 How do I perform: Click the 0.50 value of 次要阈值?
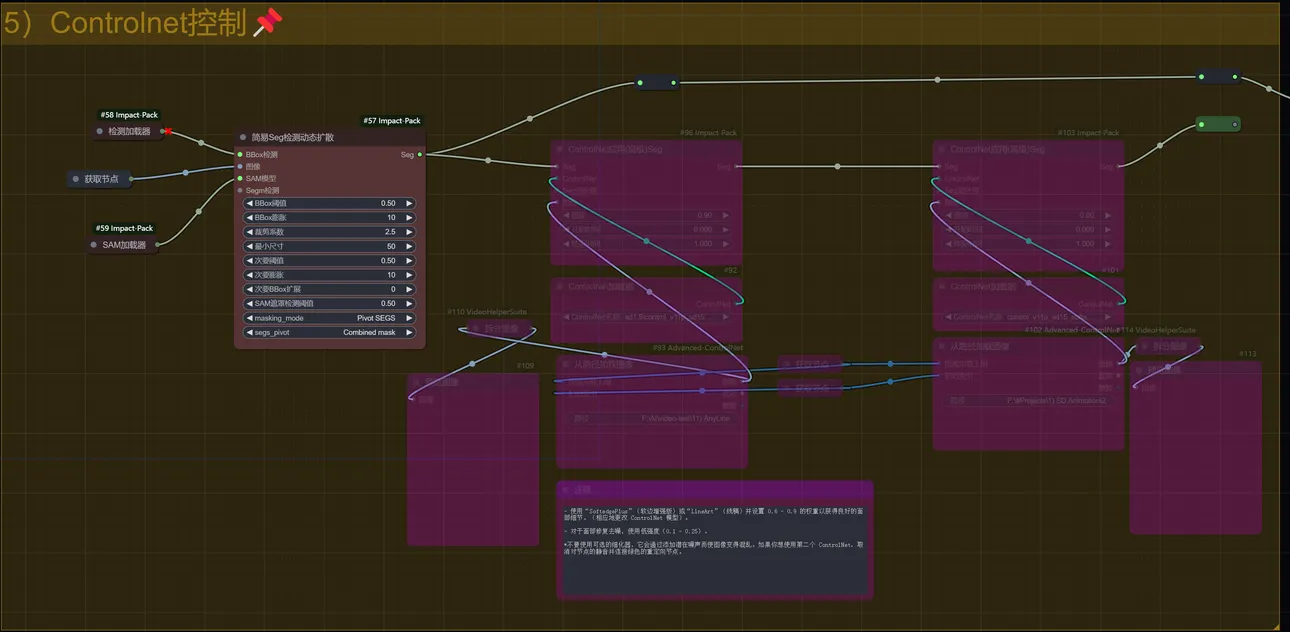388,261
